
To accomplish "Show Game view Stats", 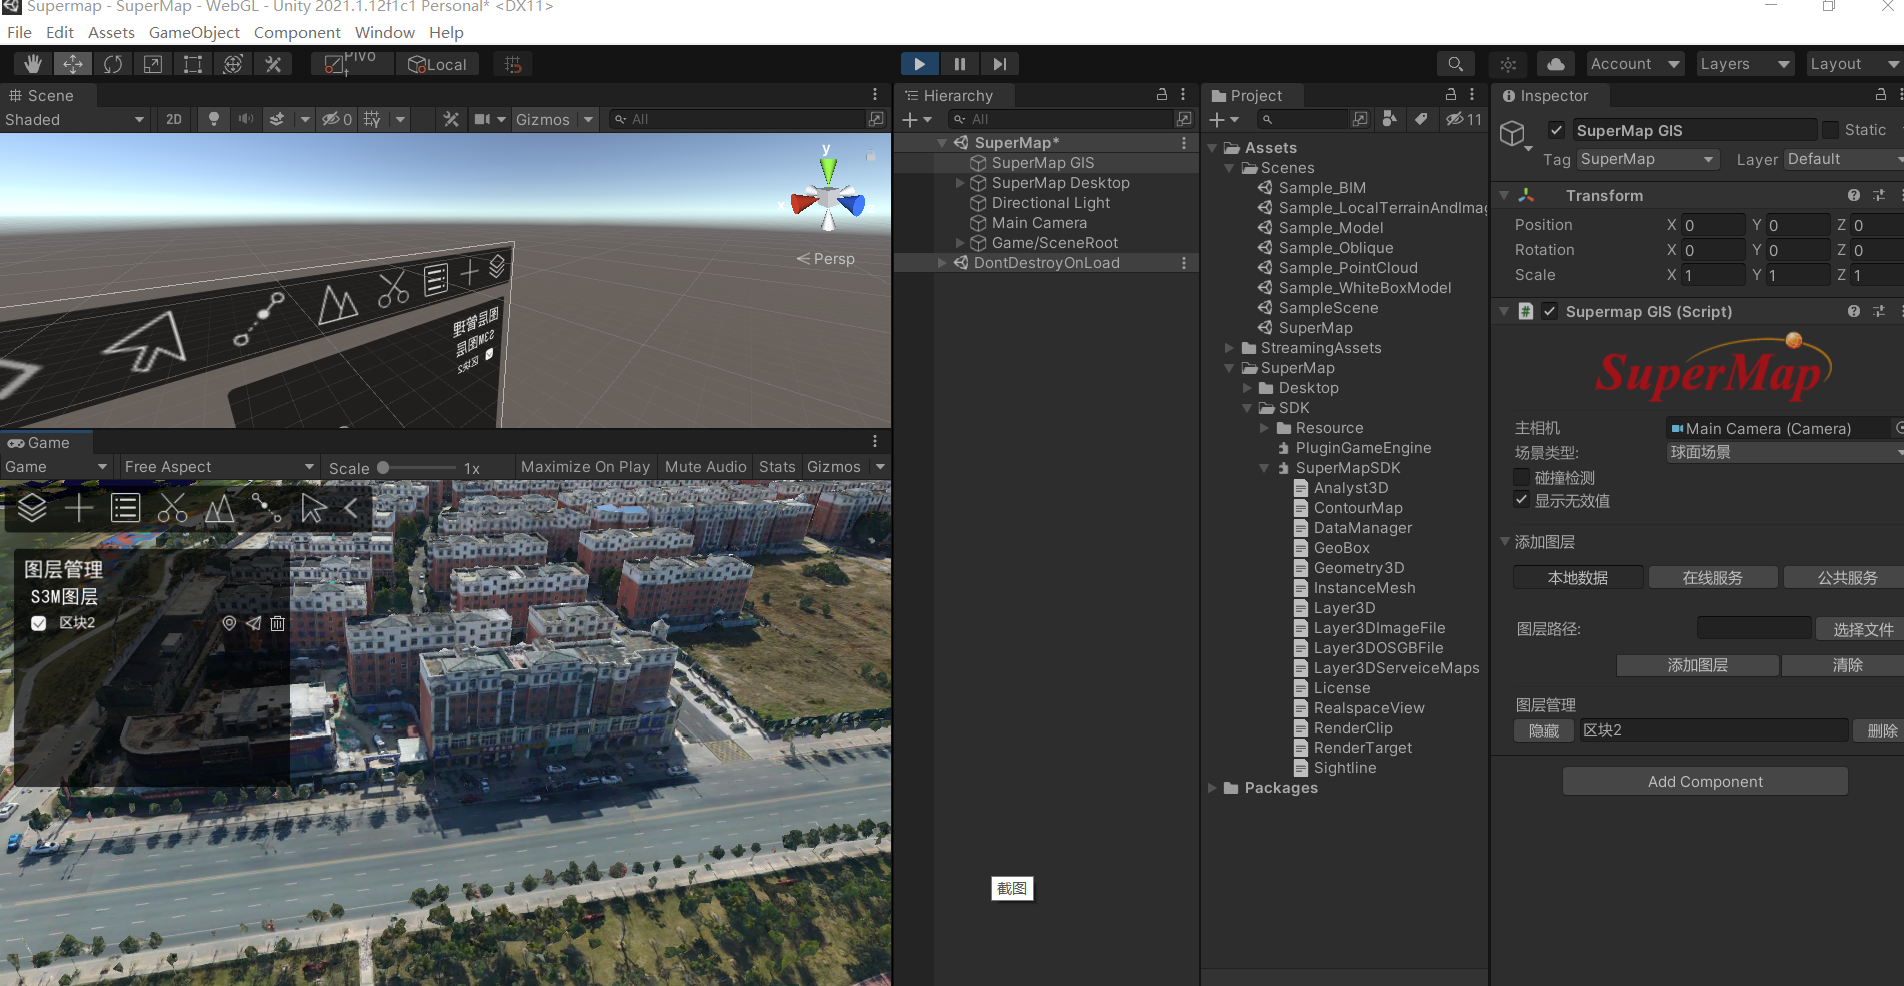I will click(x=777, y=467).
